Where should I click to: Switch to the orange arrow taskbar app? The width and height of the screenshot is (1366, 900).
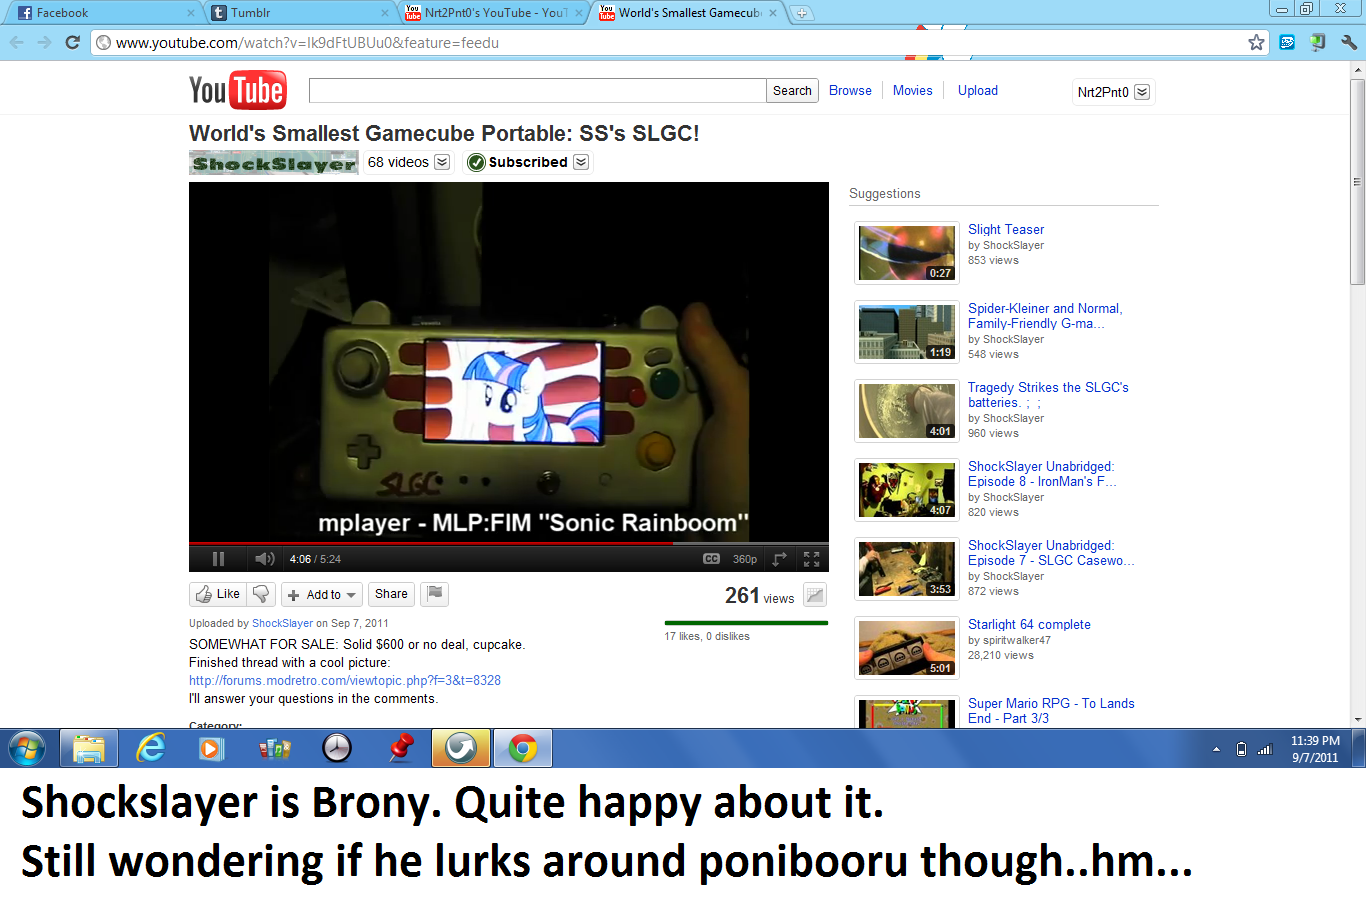[461, 748]
